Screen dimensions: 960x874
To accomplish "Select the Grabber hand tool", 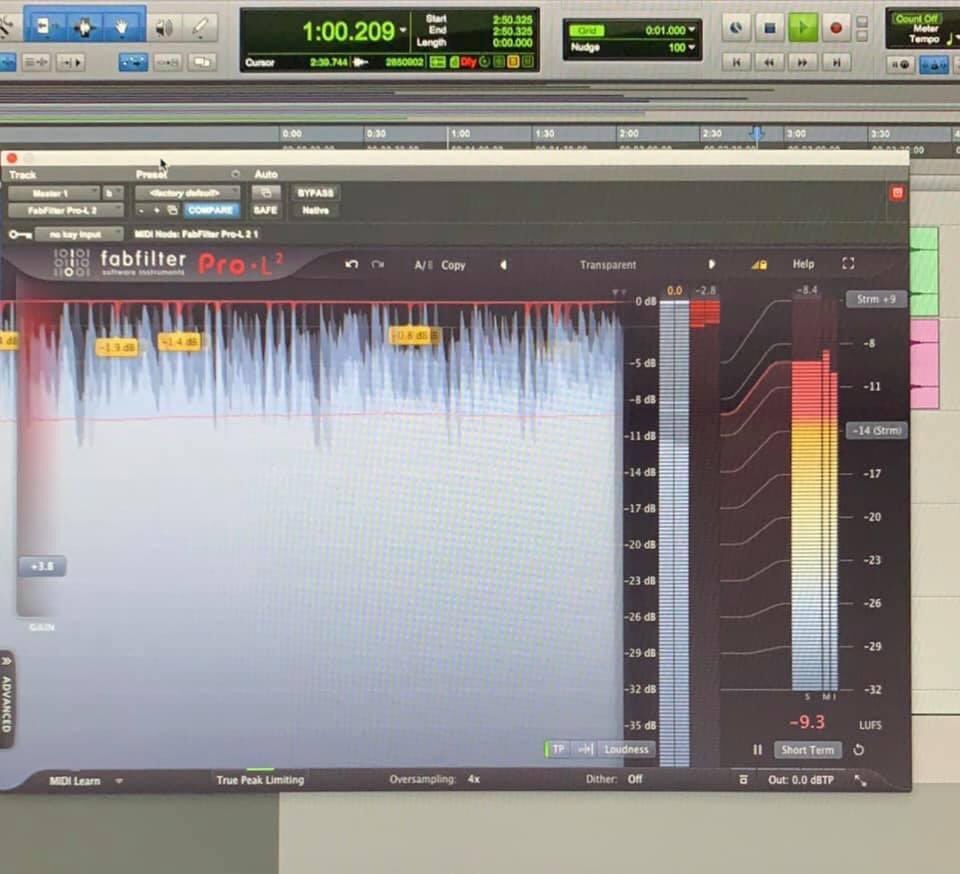I will [x=122, y=26].
